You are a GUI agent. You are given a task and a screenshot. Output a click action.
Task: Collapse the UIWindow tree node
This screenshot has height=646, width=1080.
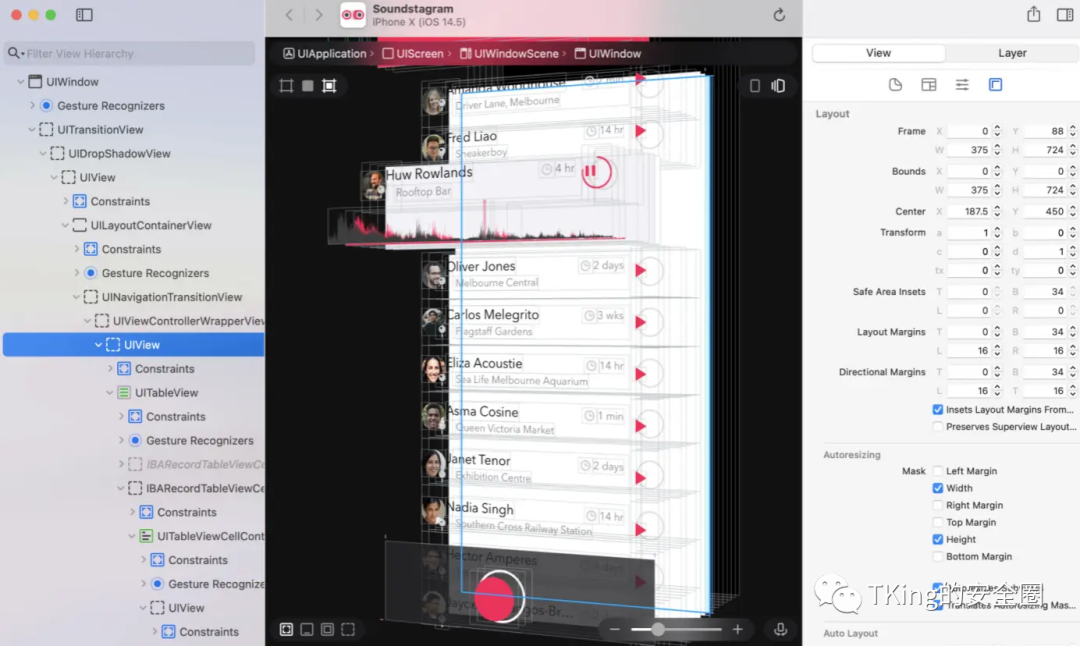pyautogui.click(x=21, y=82)
